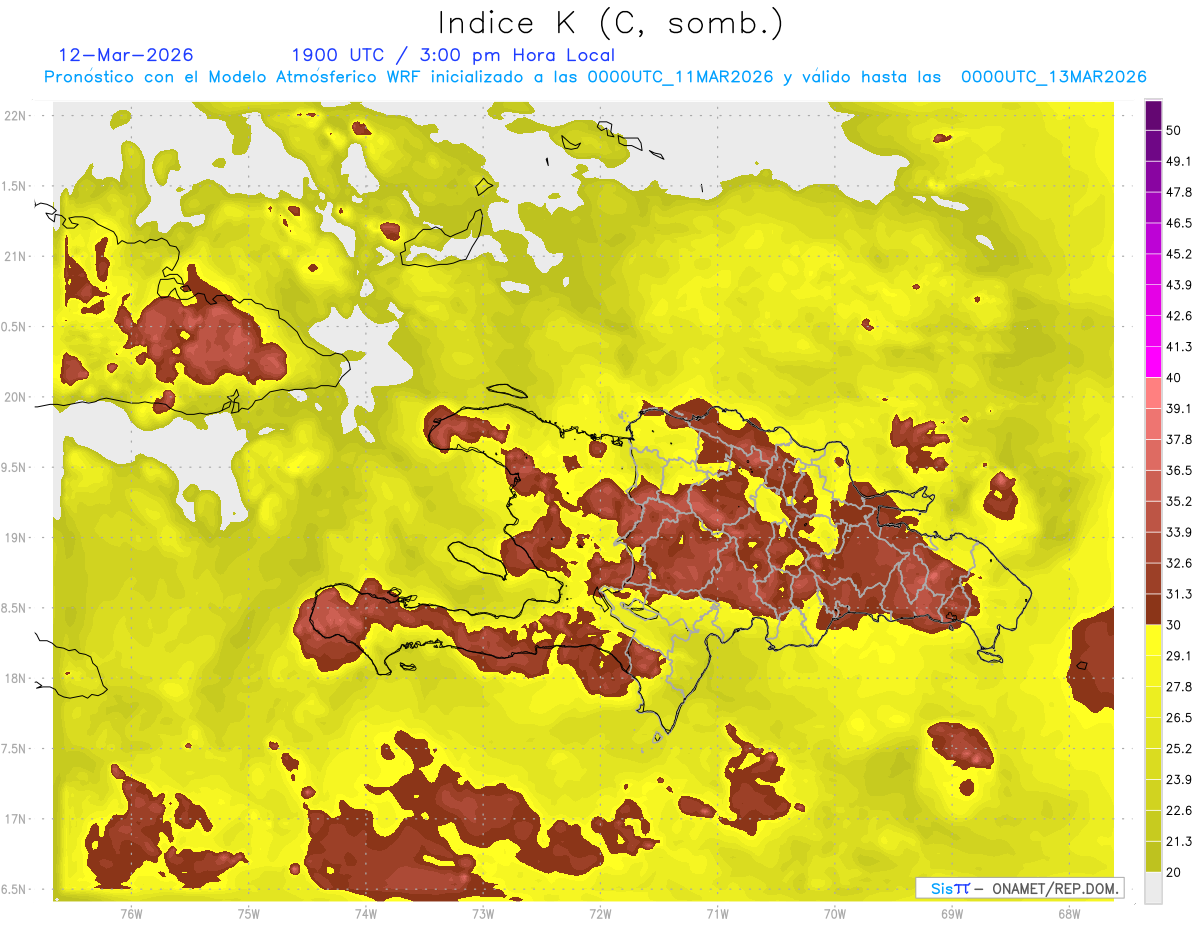The height and width of the screenshot is (927, 1200).
Task: Click the '20' legend value
Action: 1174,872
